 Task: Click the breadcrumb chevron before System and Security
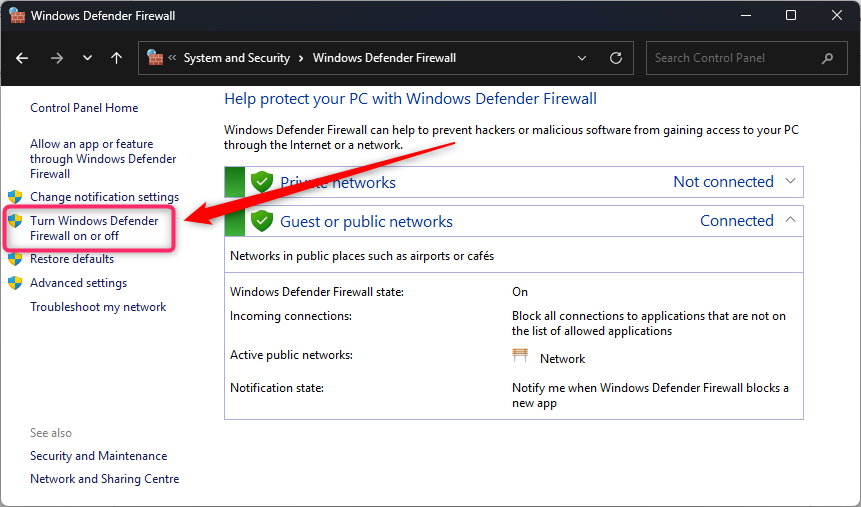coord(172,57)
